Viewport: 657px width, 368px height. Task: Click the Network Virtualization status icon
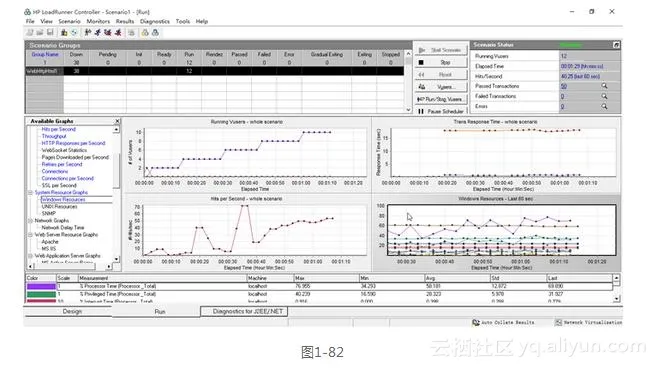coord(559,322)
